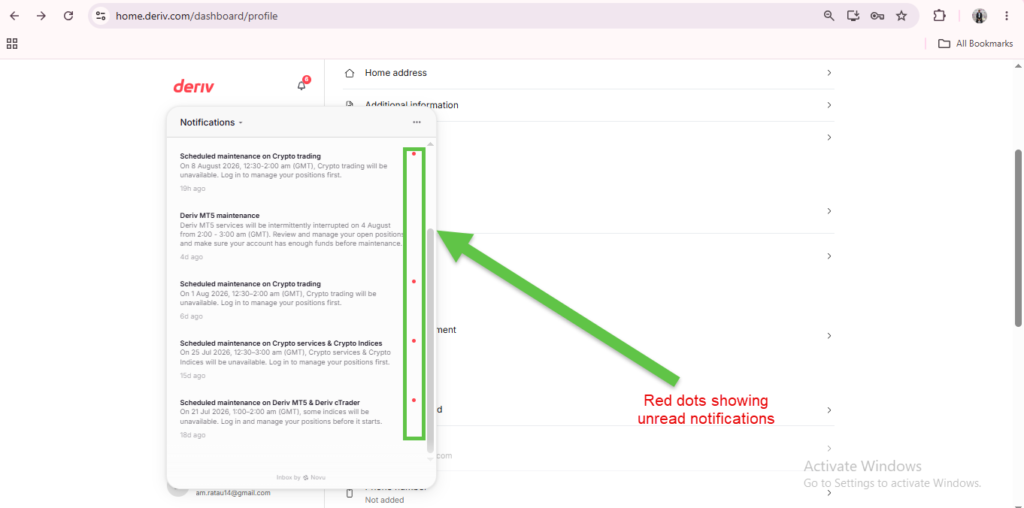Expand Home address chevron
Screen dimensions: 1024x508
click(829, 73)
